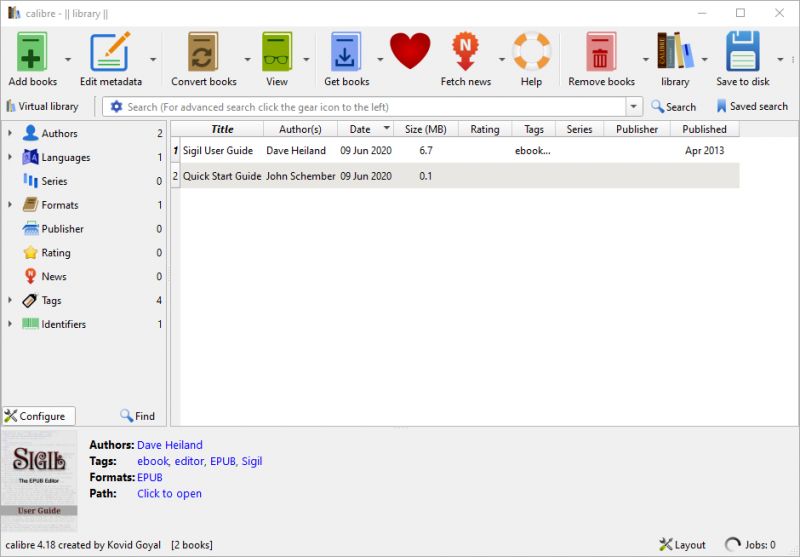
Task: Open the Add books dropdown arrow
Action: [68, 60]
